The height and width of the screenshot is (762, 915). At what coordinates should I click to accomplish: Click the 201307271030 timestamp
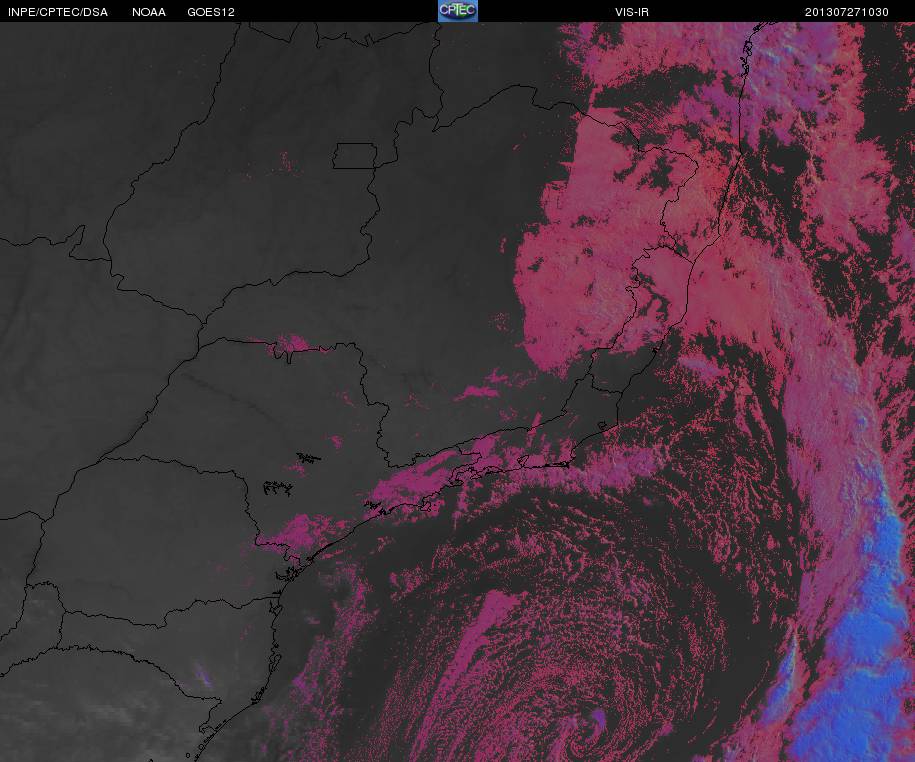pyautogui.click(x=847, y=12)
